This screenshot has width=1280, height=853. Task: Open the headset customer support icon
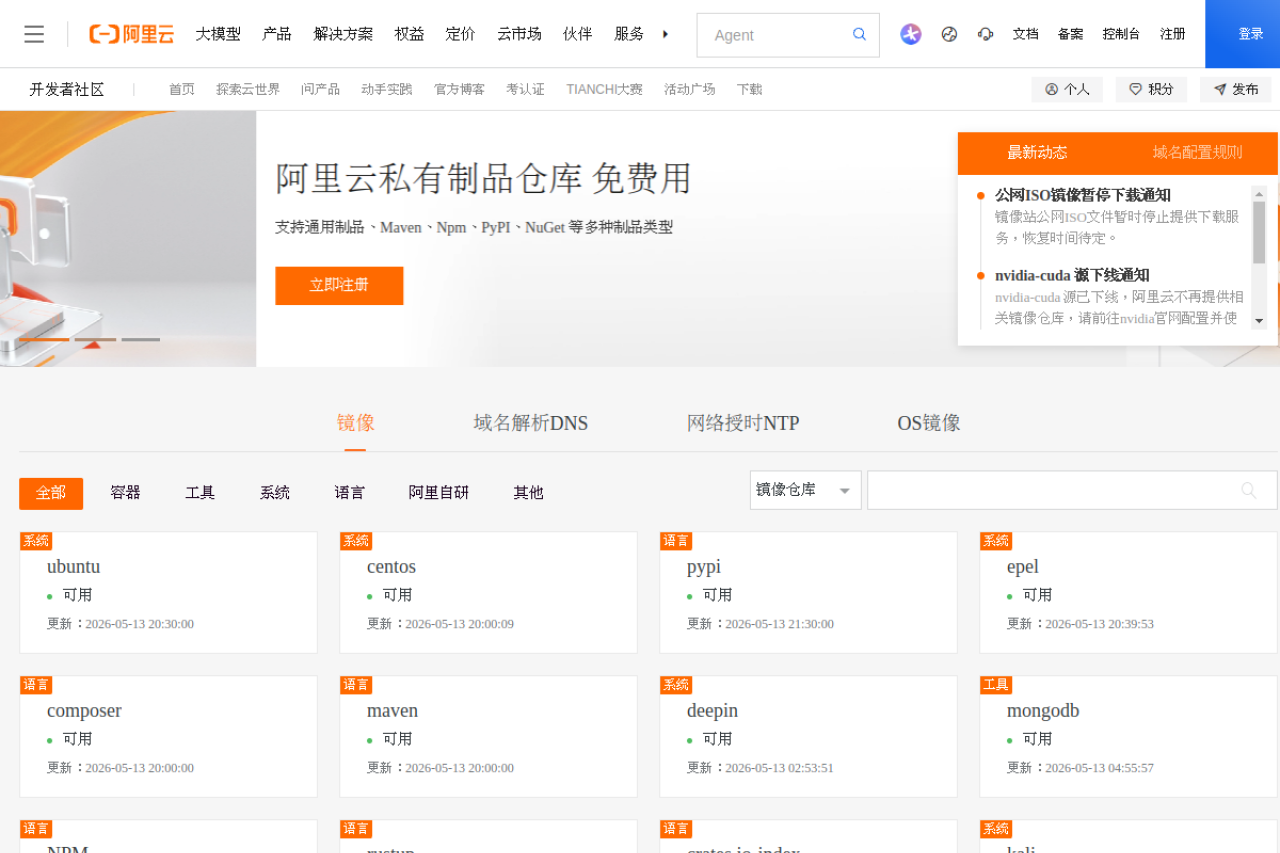986,34
